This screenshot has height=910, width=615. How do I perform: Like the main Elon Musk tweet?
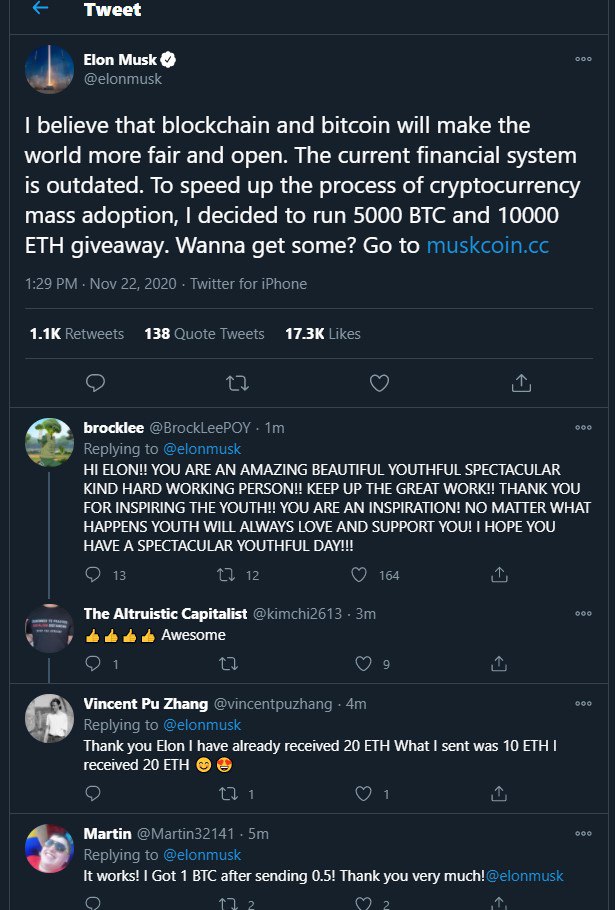(379, 383)
